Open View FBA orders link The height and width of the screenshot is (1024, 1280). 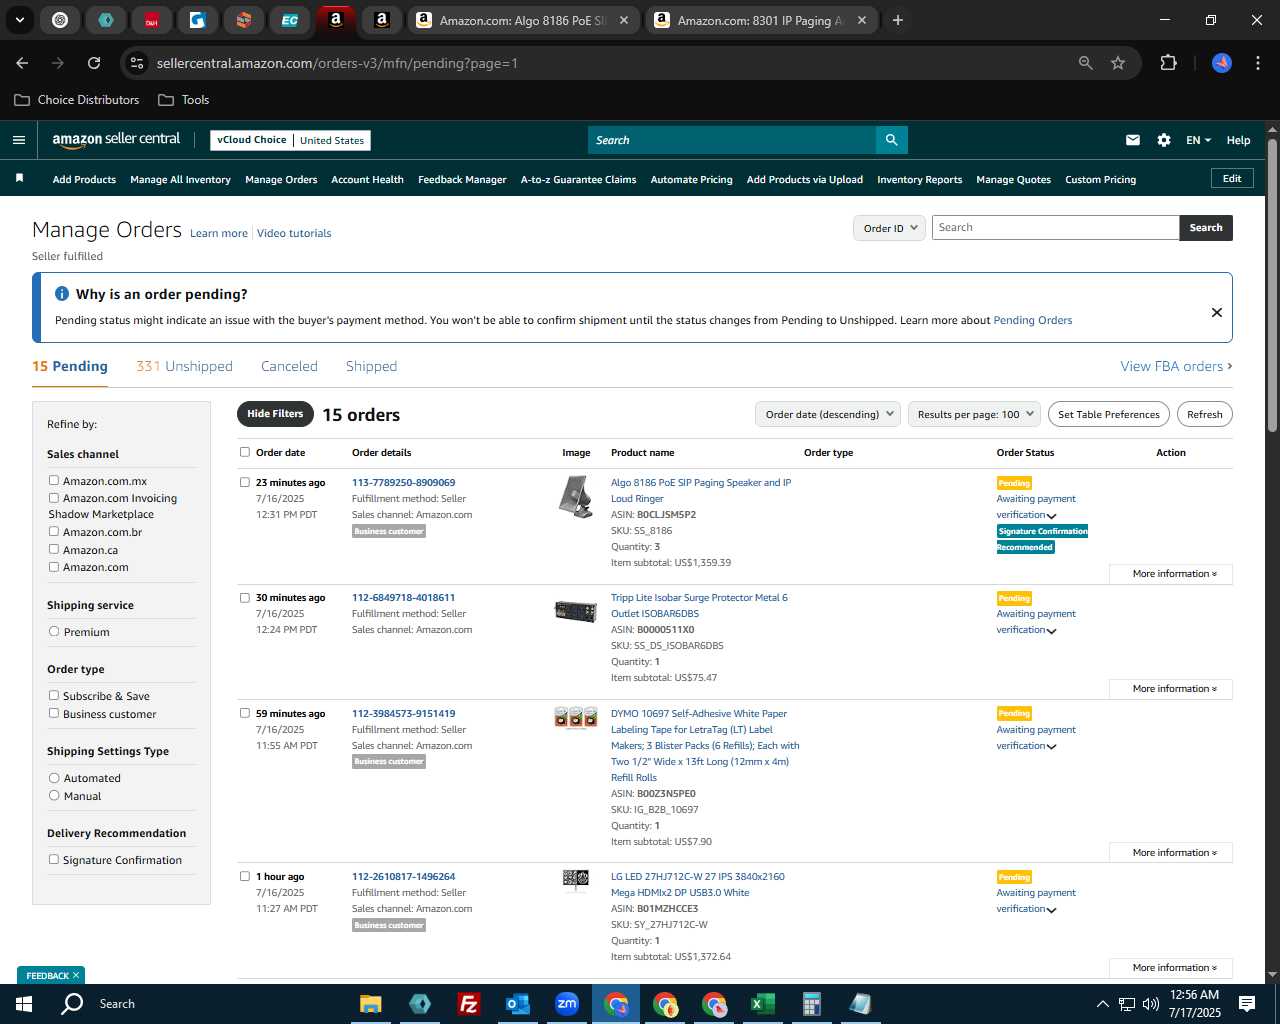[x=1176, y=366]
